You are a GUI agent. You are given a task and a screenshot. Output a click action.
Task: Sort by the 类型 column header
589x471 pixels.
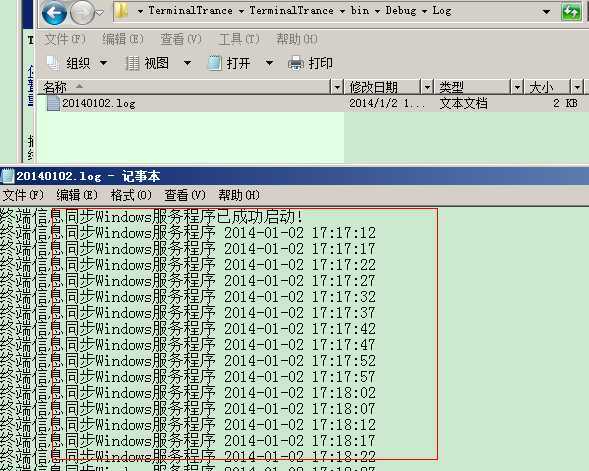coord(473,87)
